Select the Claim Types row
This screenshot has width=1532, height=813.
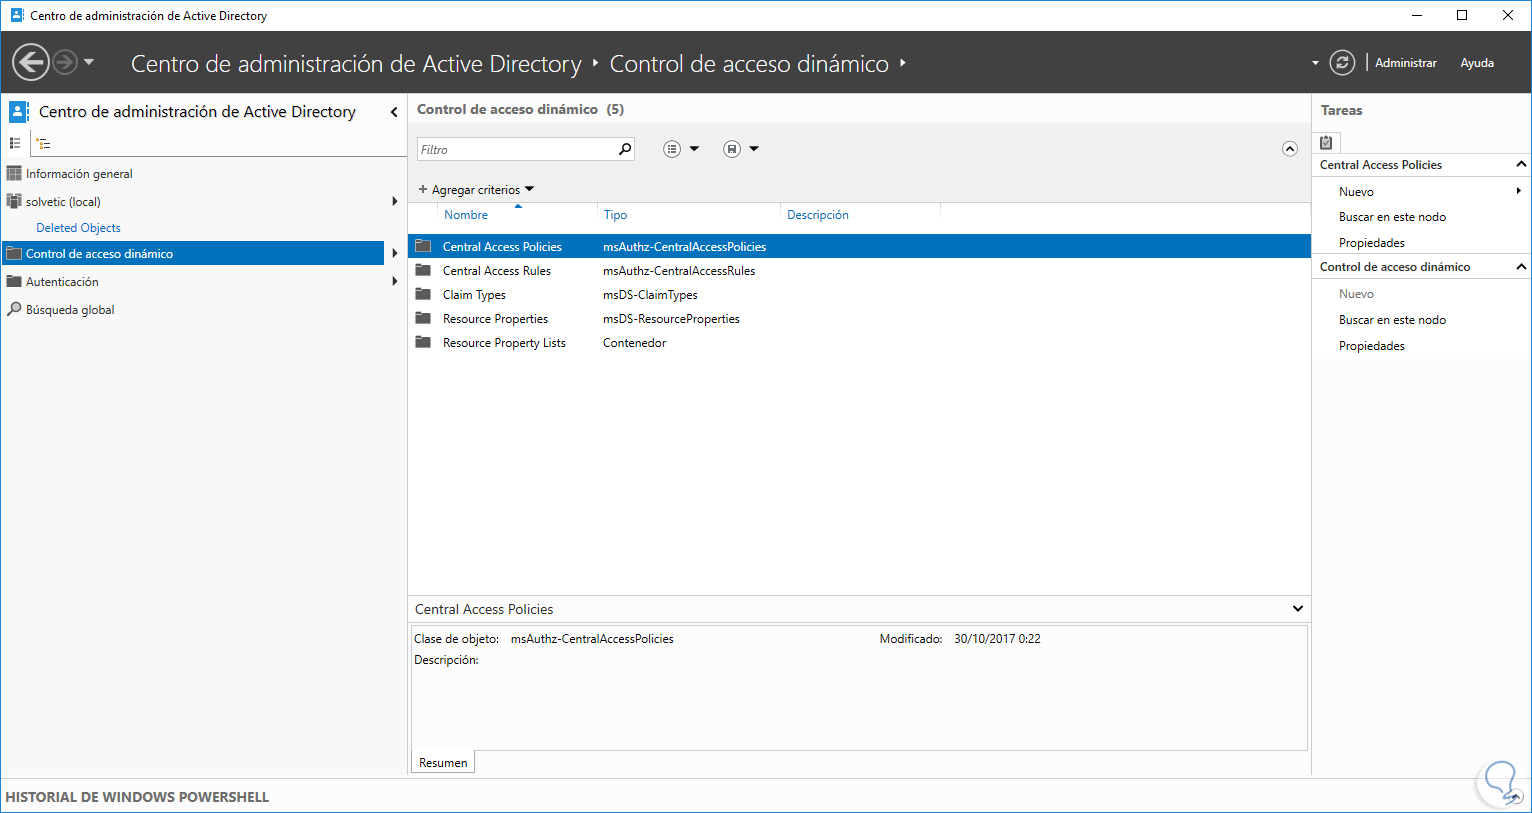474,295
